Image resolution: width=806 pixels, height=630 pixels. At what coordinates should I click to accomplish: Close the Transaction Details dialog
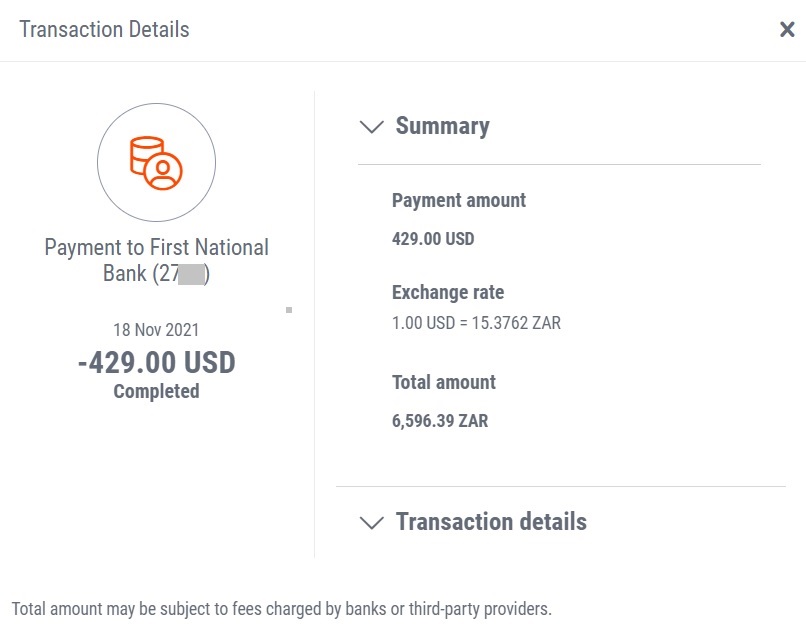tap(787, 30)
